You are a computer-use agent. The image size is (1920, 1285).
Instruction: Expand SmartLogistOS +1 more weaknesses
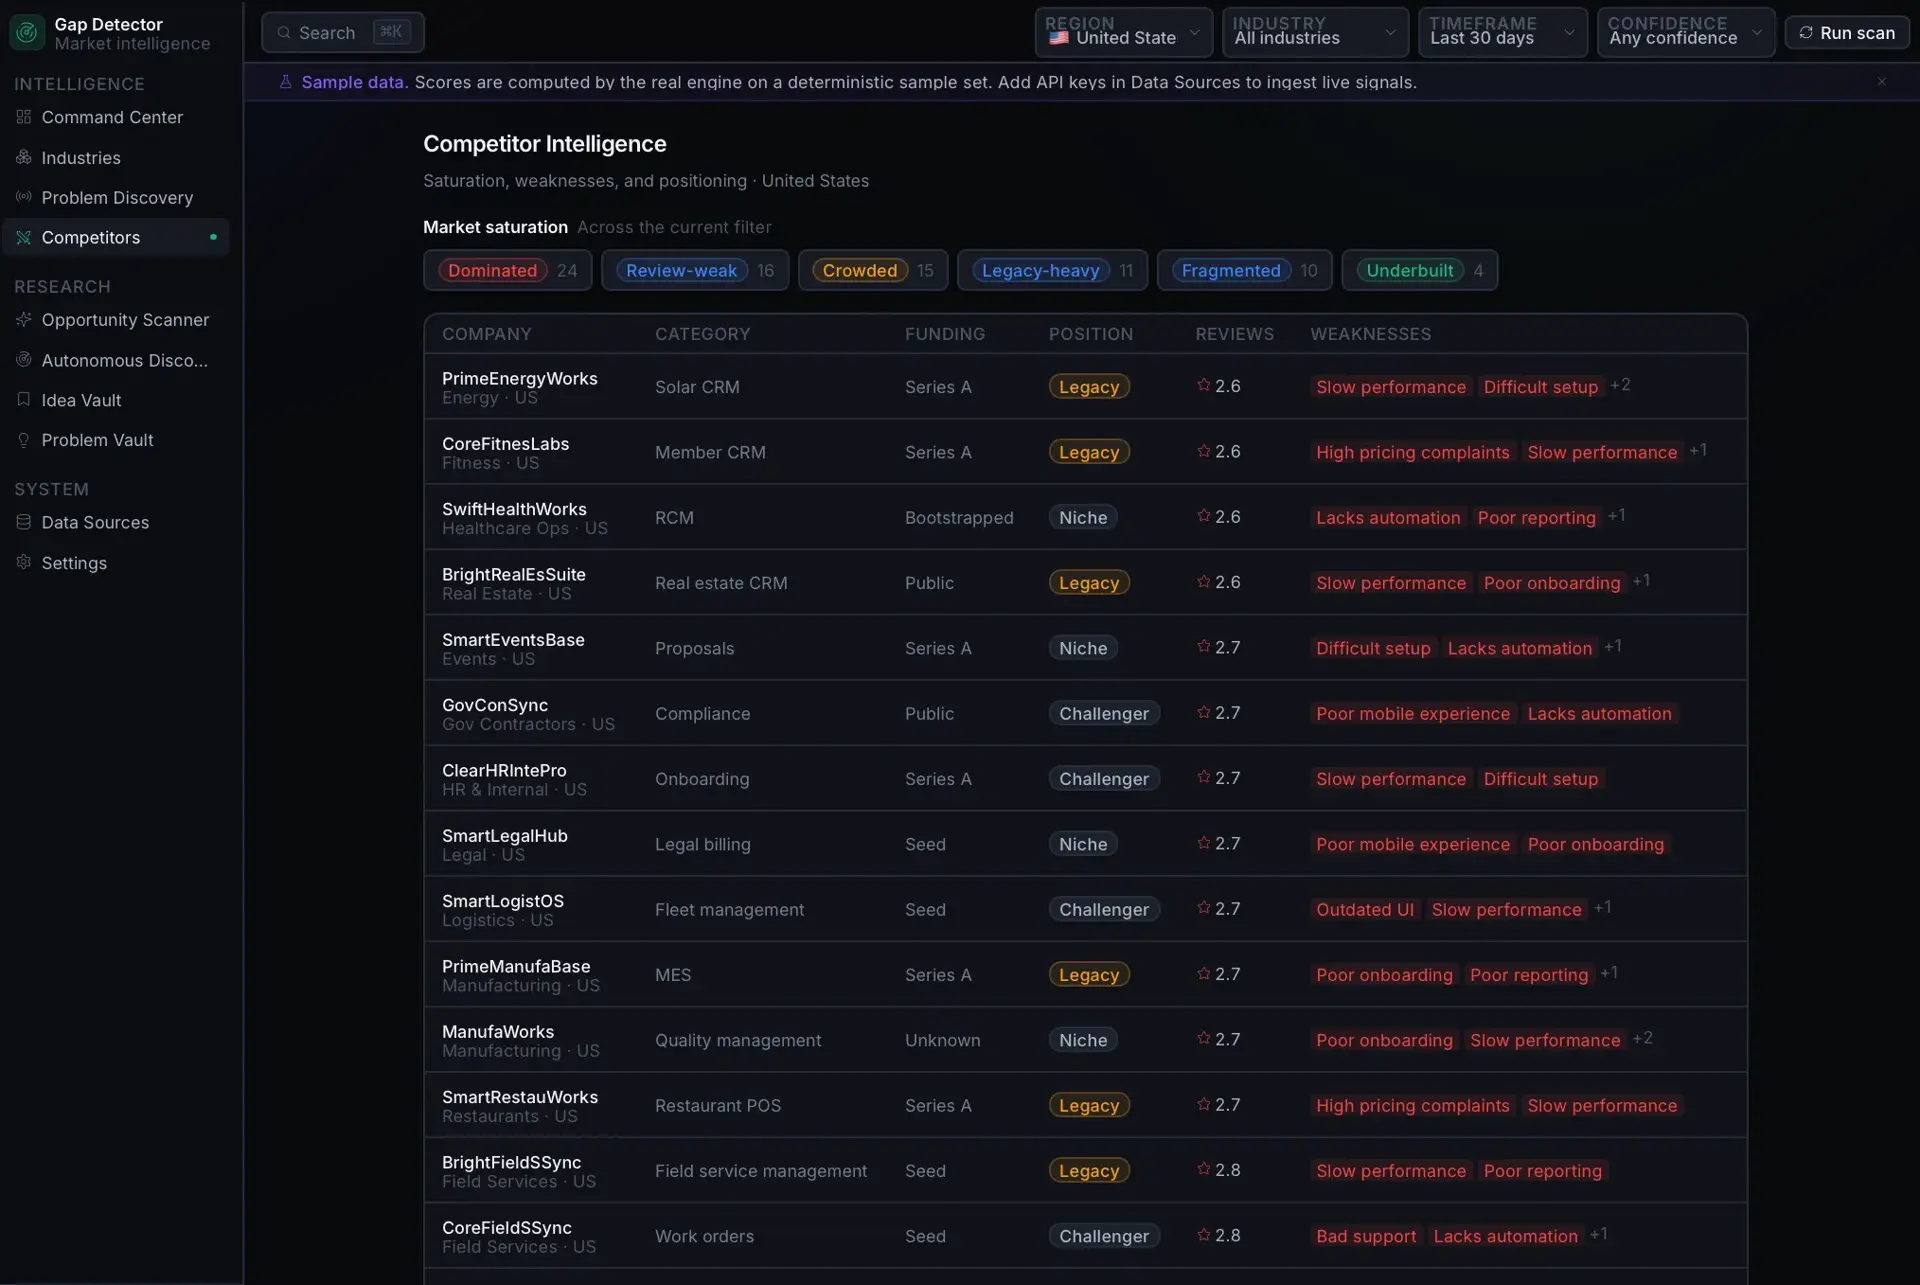tap(1602, 908)
